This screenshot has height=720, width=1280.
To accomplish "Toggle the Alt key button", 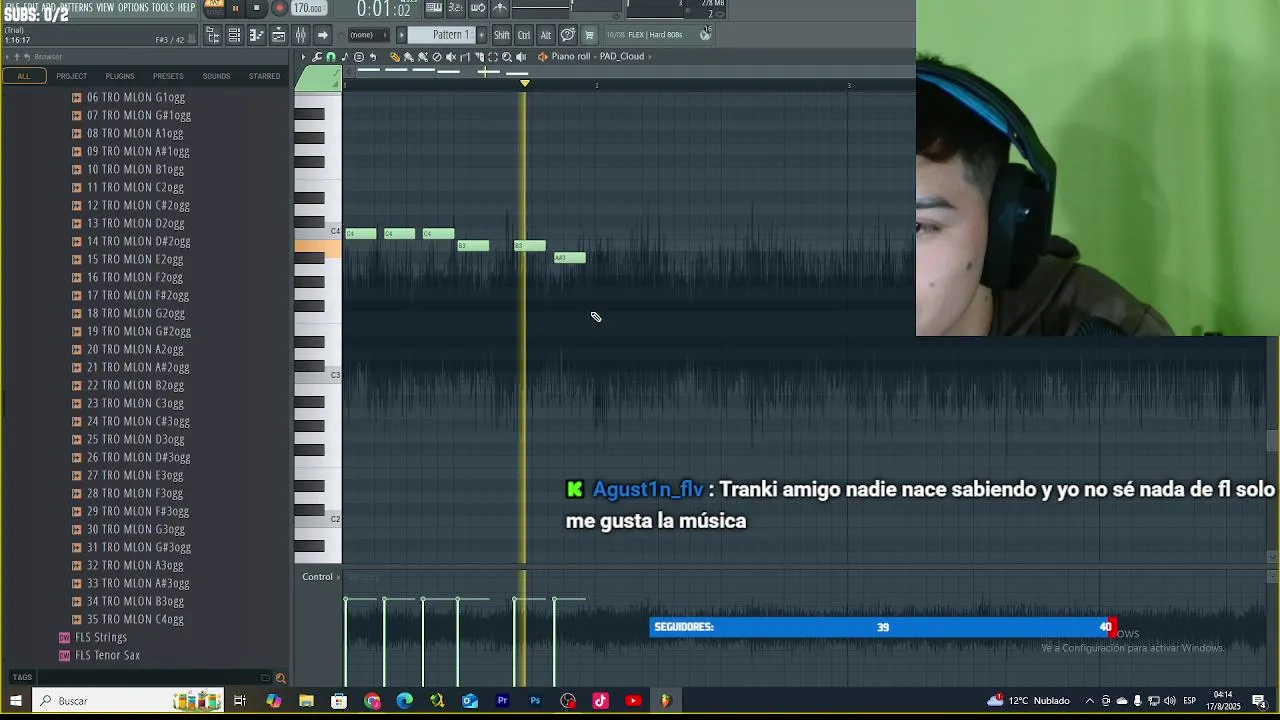I will [546, 35].
